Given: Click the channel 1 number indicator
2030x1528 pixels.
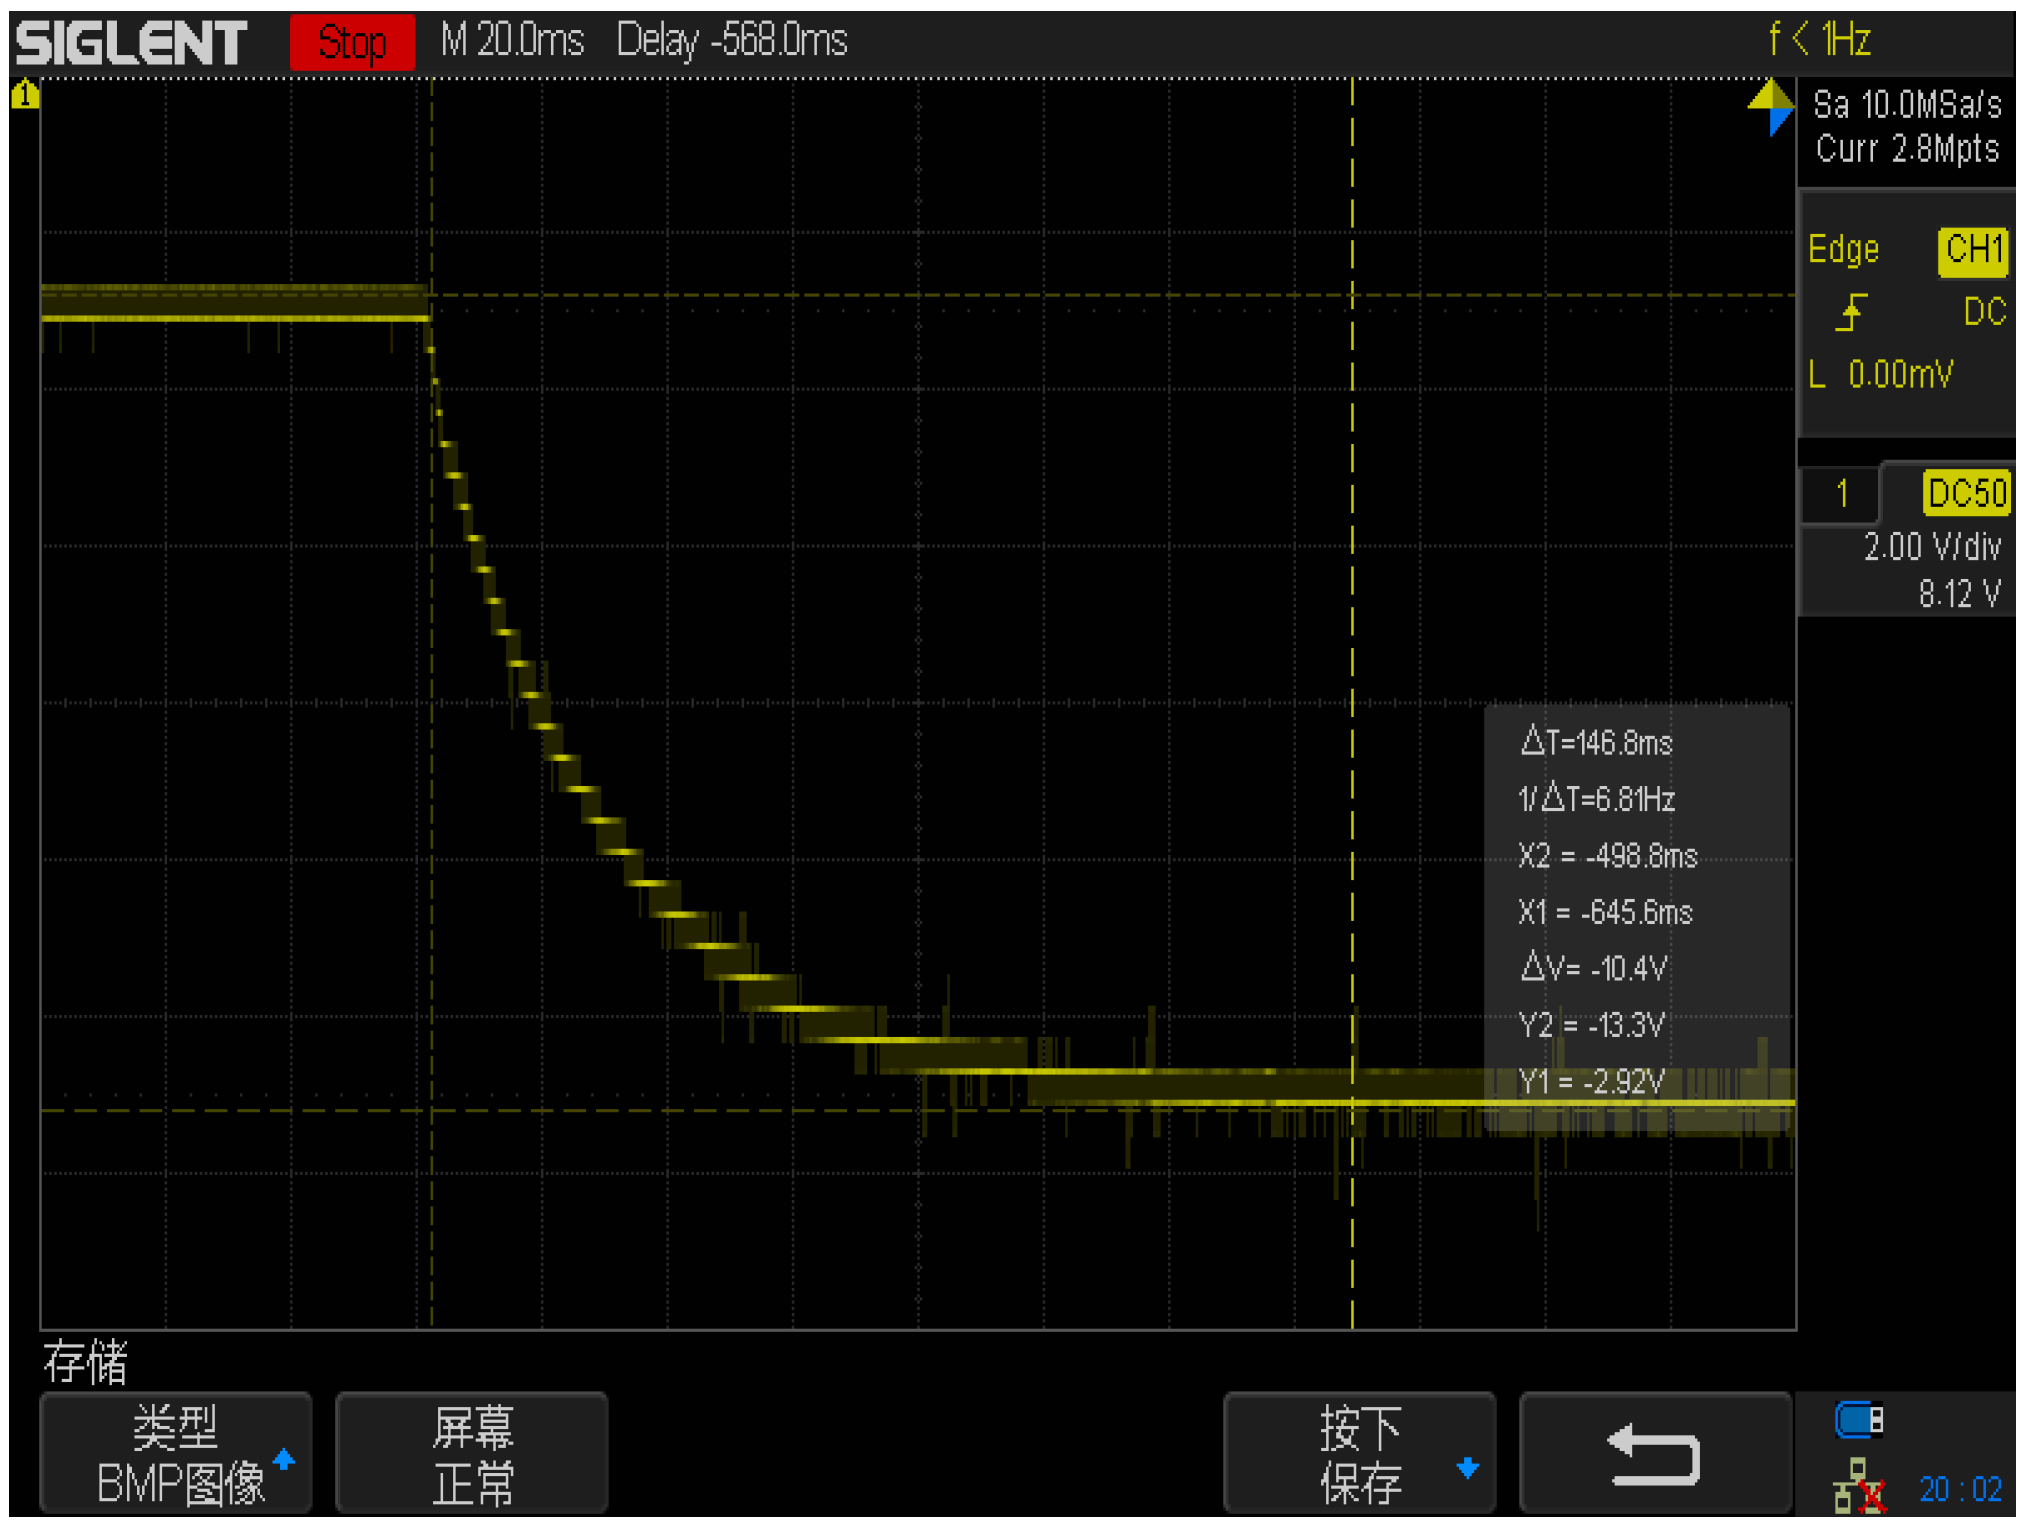Looking at the screenshot, I should click(x=1841, y=493).
